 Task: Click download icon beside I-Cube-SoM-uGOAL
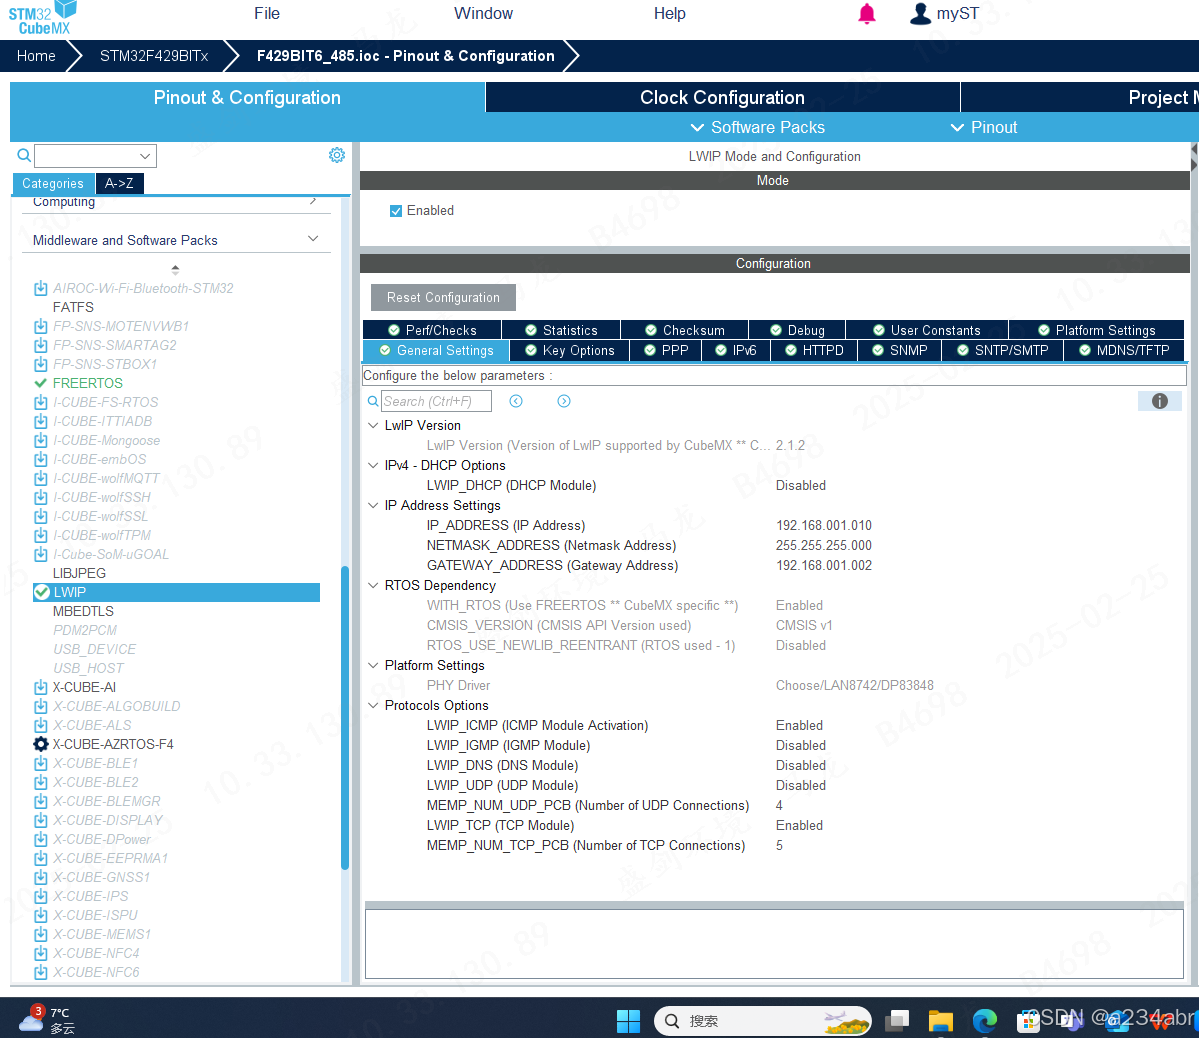tap(41, 555)
